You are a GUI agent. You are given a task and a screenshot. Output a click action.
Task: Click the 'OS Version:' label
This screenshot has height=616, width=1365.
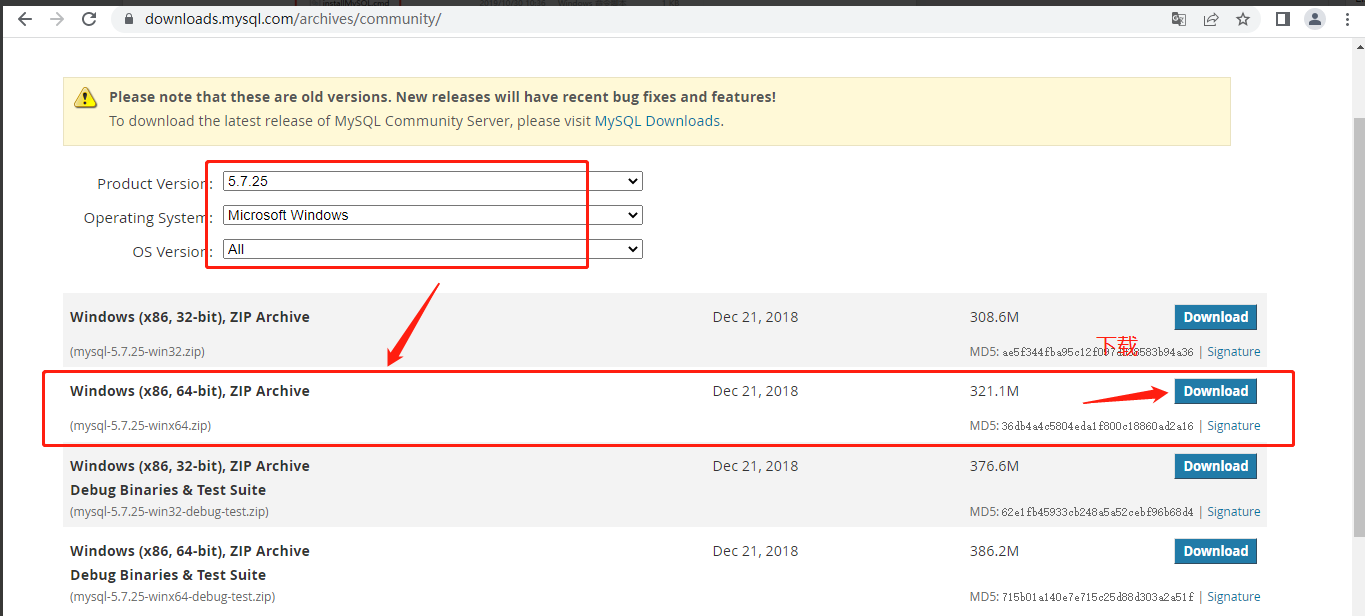(x=172, y=252)
